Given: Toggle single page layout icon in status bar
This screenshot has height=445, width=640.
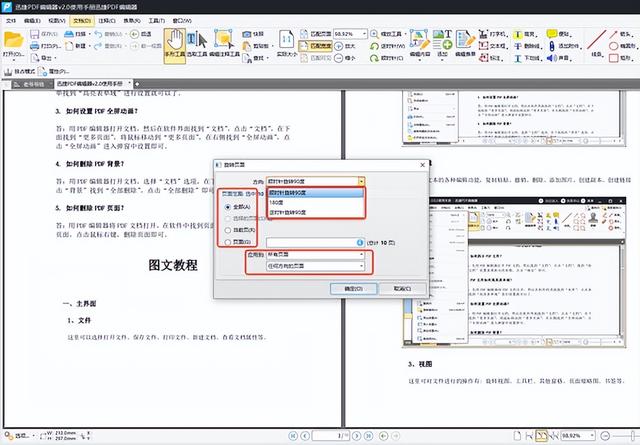Looking at the screenshot, I should coord(517,436).
